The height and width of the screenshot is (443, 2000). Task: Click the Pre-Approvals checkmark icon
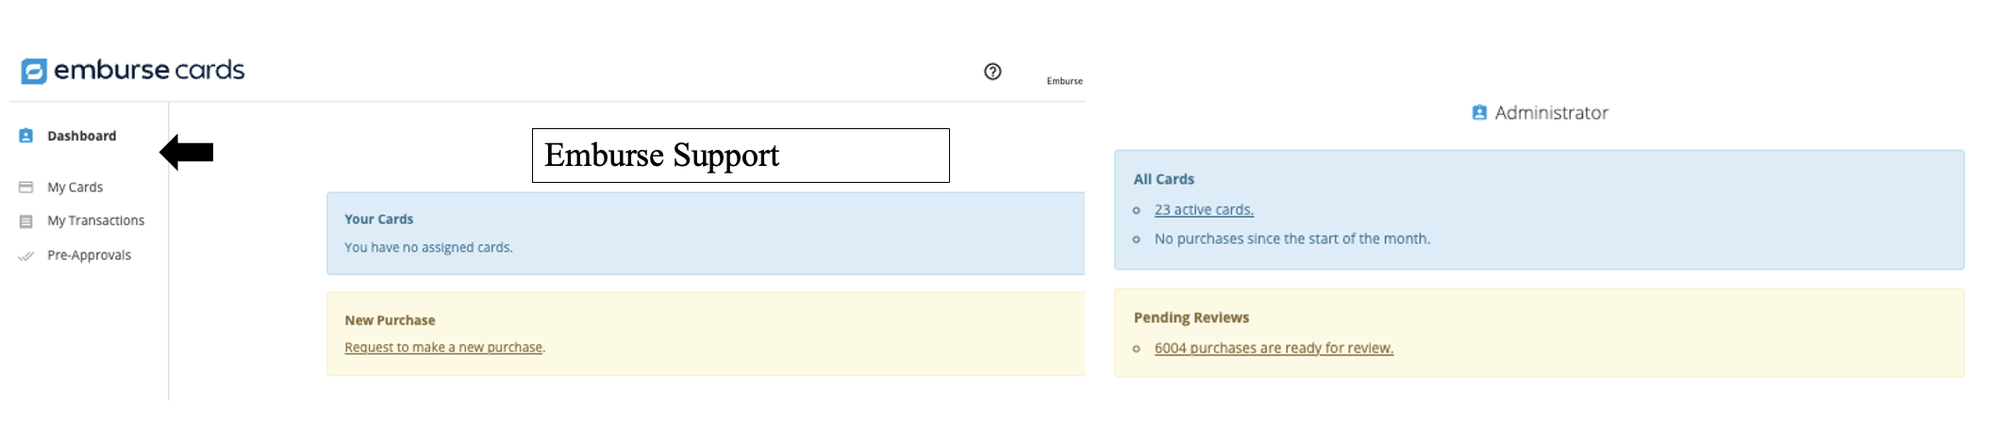point(26,256)
